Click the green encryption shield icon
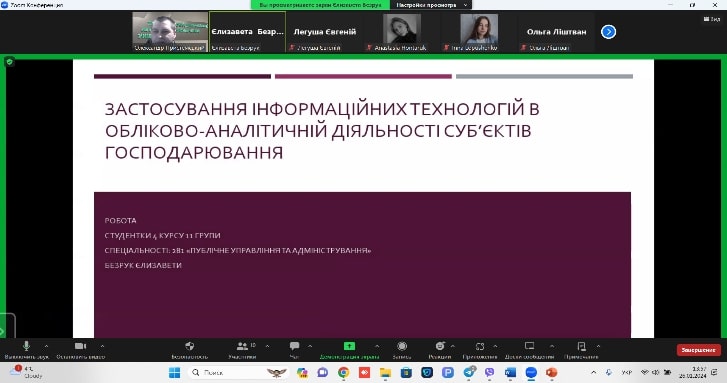727x383 pixels. pos(9,62)
